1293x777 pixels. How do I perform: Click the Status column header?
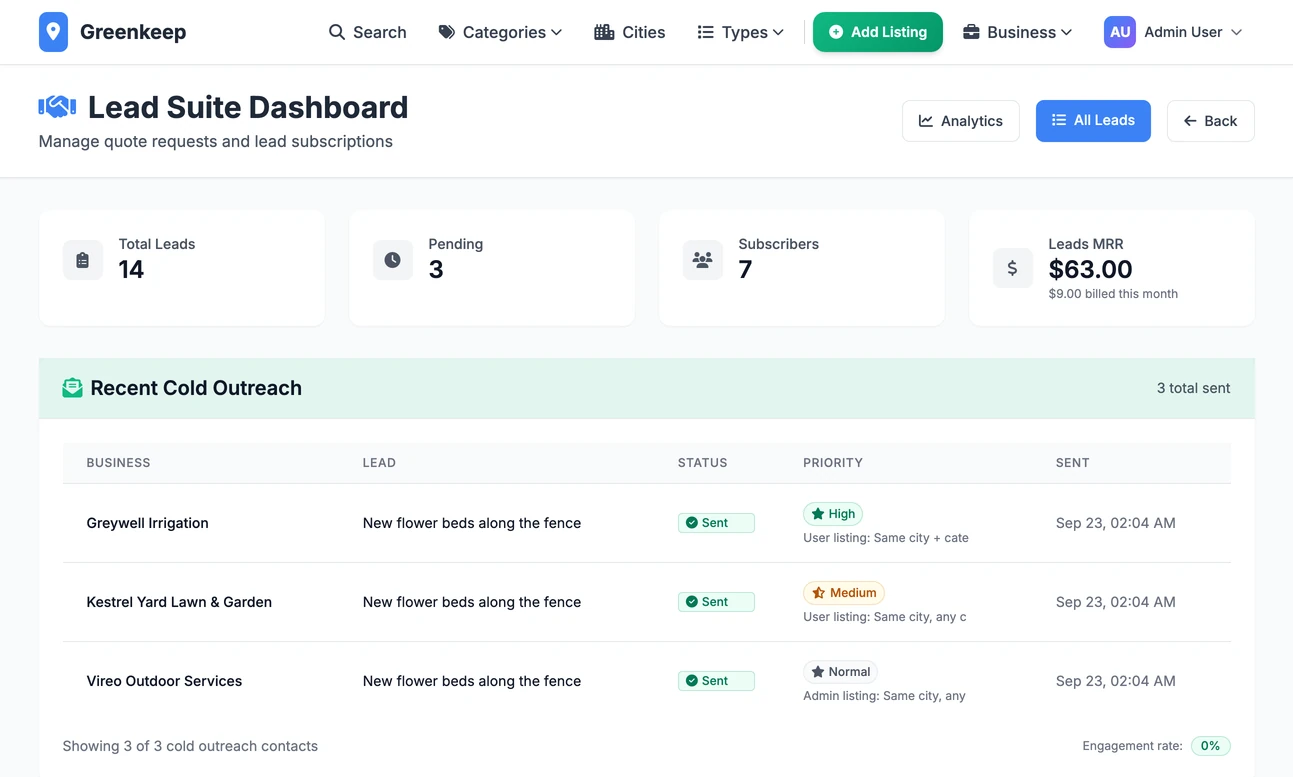pos(703,463)
